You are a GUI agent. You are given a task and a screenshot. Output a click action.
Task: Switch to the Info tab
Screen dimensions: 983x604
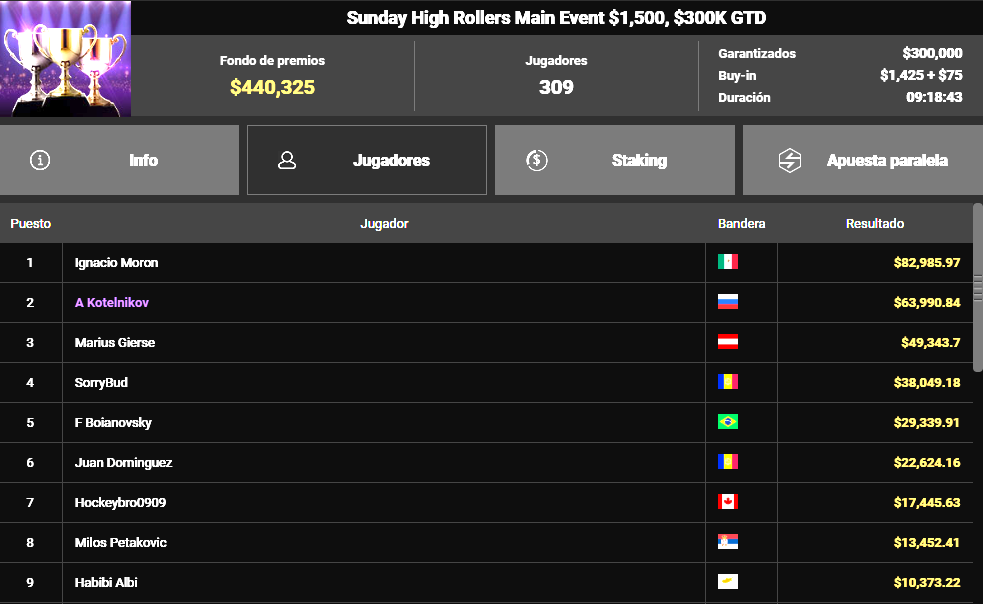pyautogui.click(x=119, y=160)
